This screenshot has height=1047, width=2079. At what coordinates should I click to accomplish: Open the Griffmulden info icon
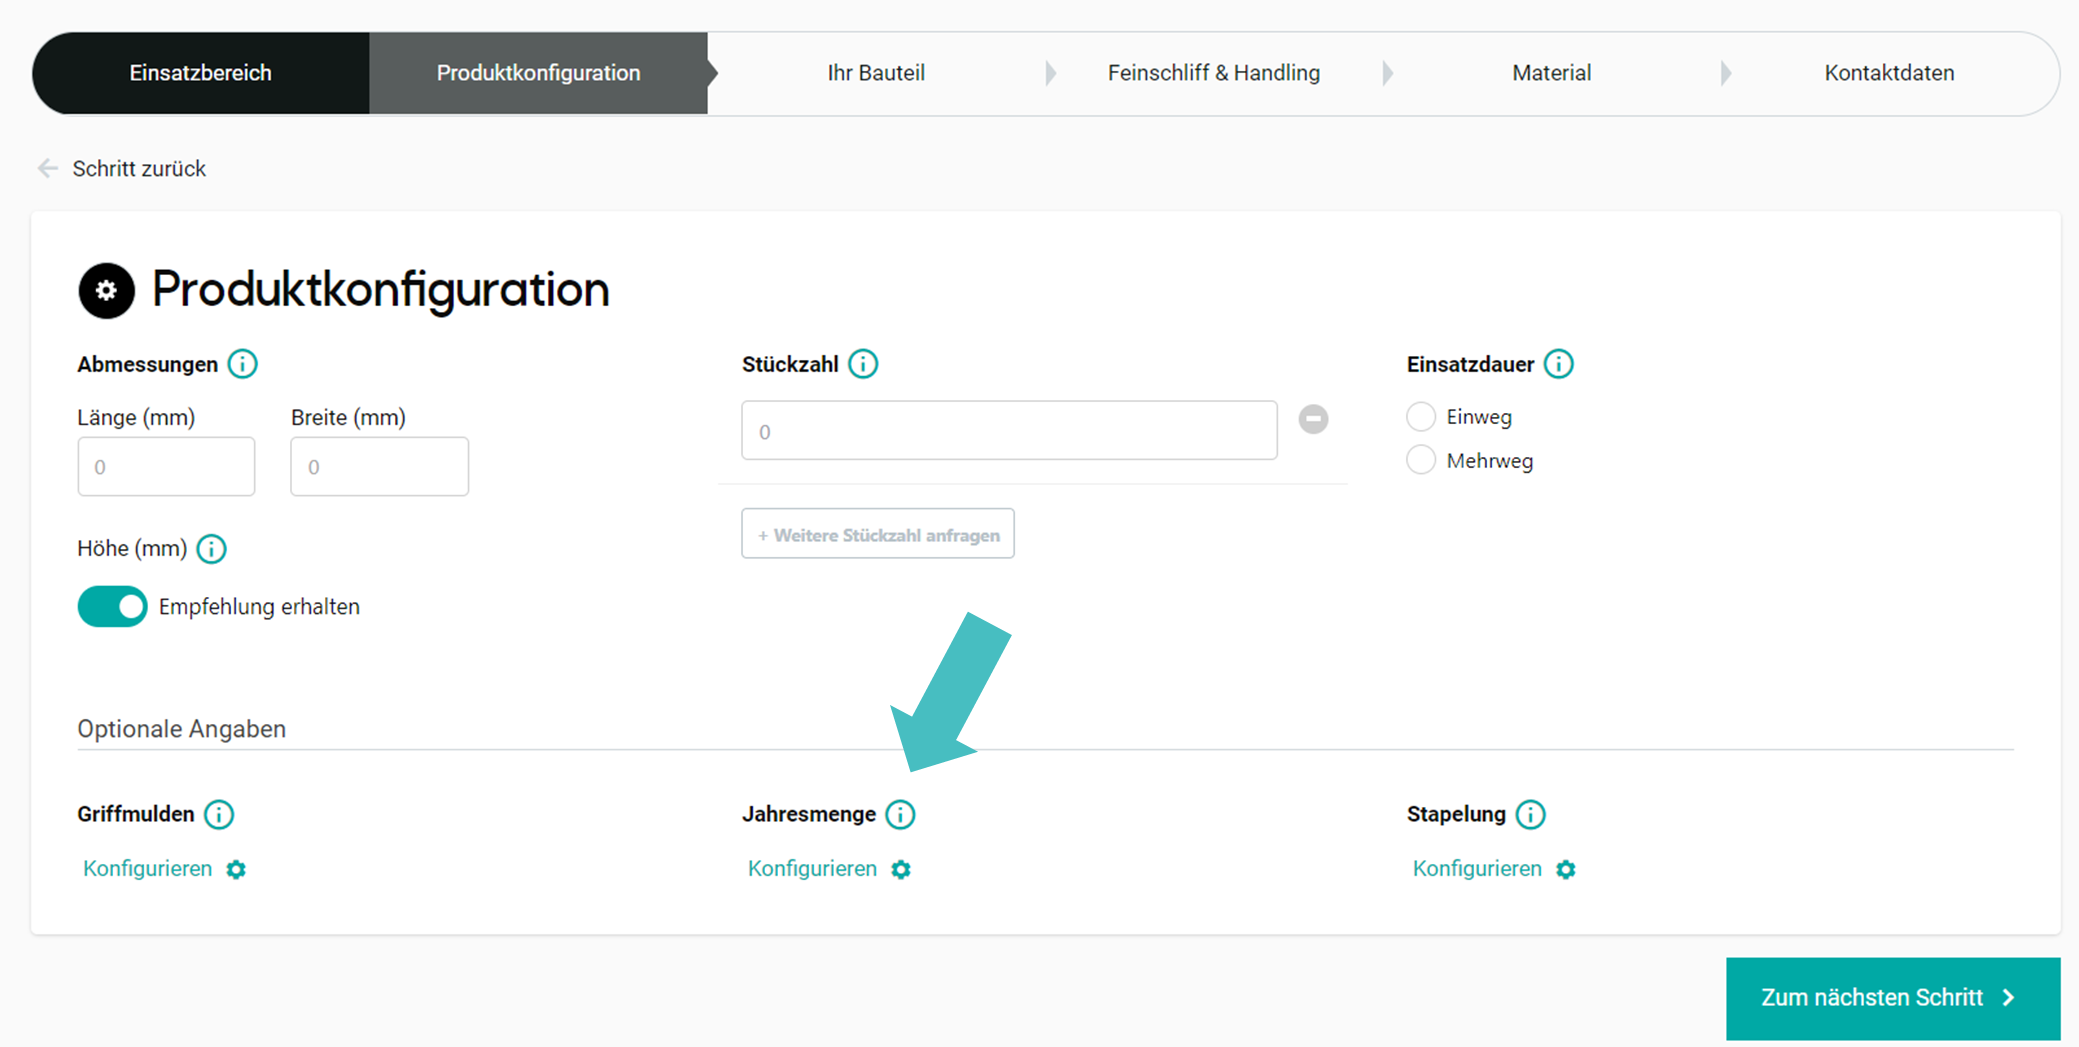219,815
